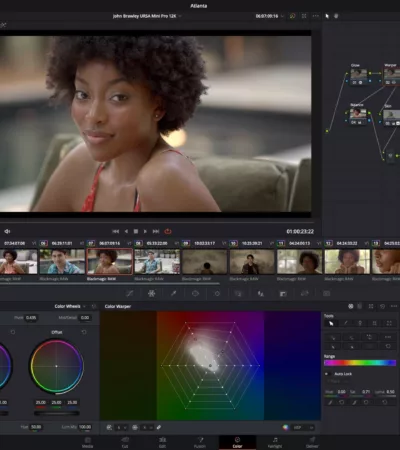Image resolution: width=400 pixels, height=450 pixels.
Task: Select clip 08 thumbnail
Action: (157, 262)
